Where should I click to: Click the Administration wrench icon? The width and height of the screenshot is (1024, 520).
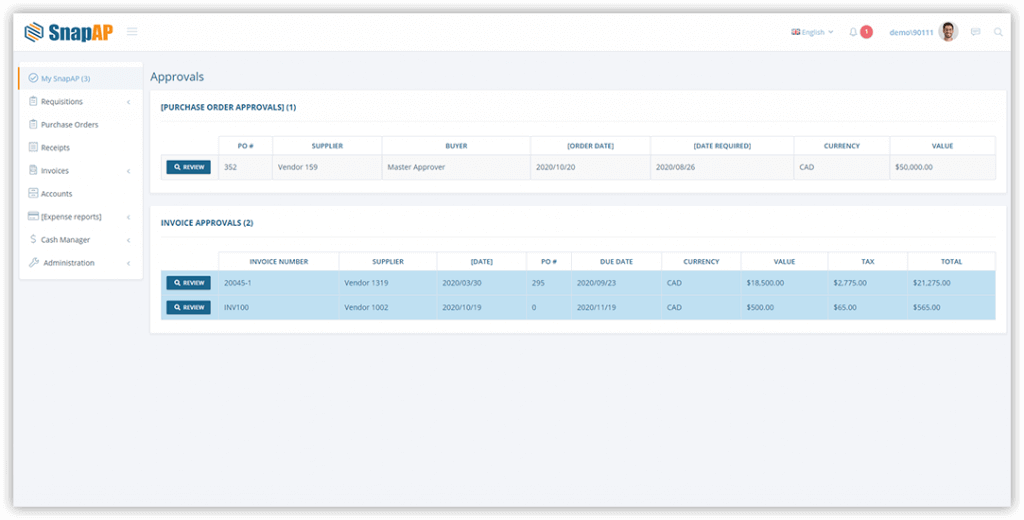click(33, 262)
